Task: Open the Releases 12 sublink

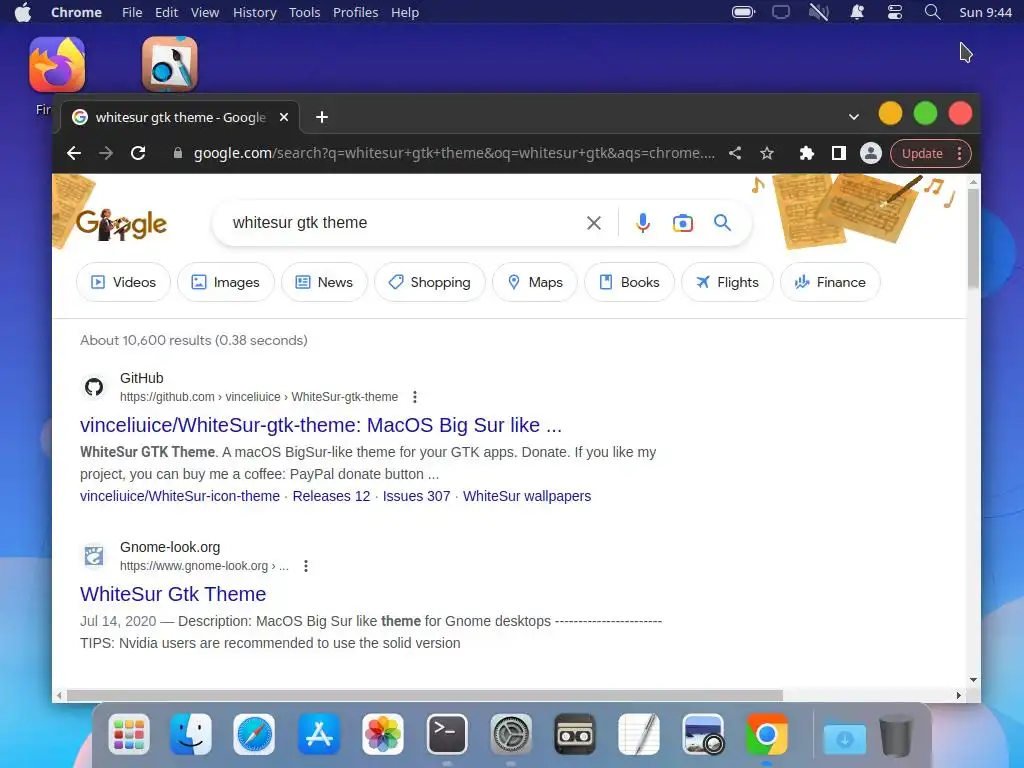Action: pos(331,496)
